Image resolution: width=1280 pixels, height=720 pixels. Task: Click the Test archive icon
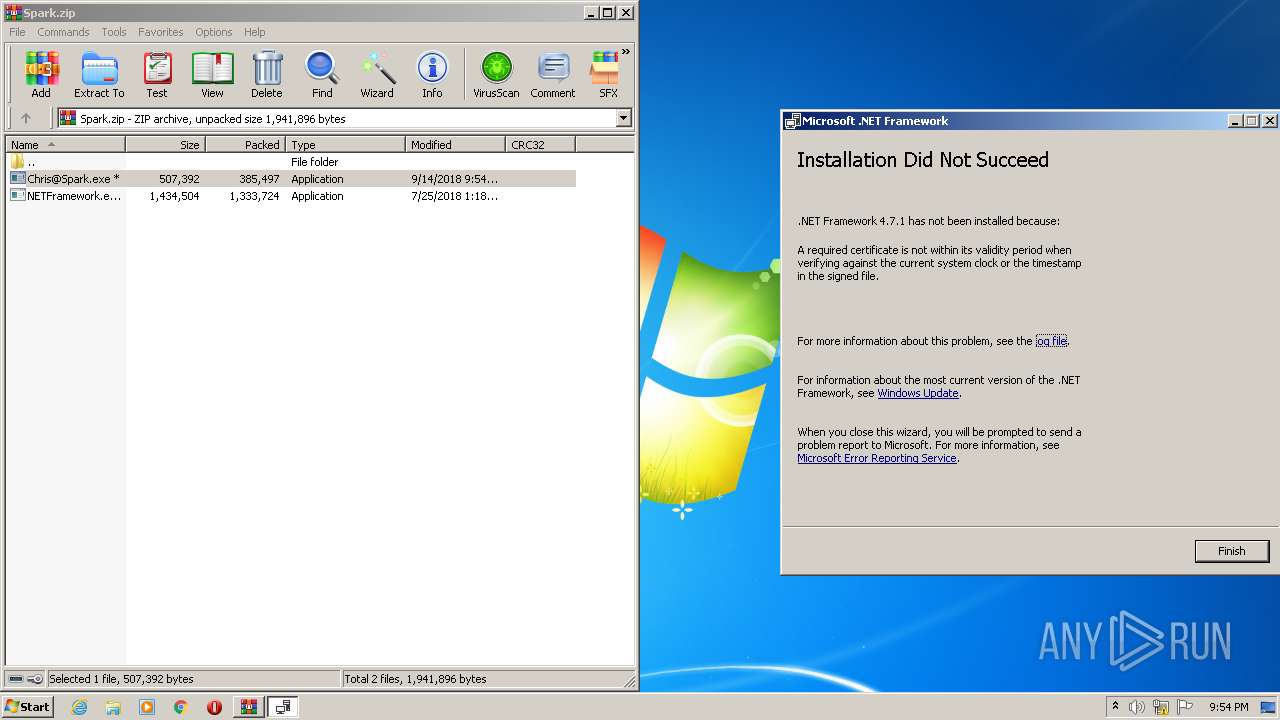(x=157, y=75)
